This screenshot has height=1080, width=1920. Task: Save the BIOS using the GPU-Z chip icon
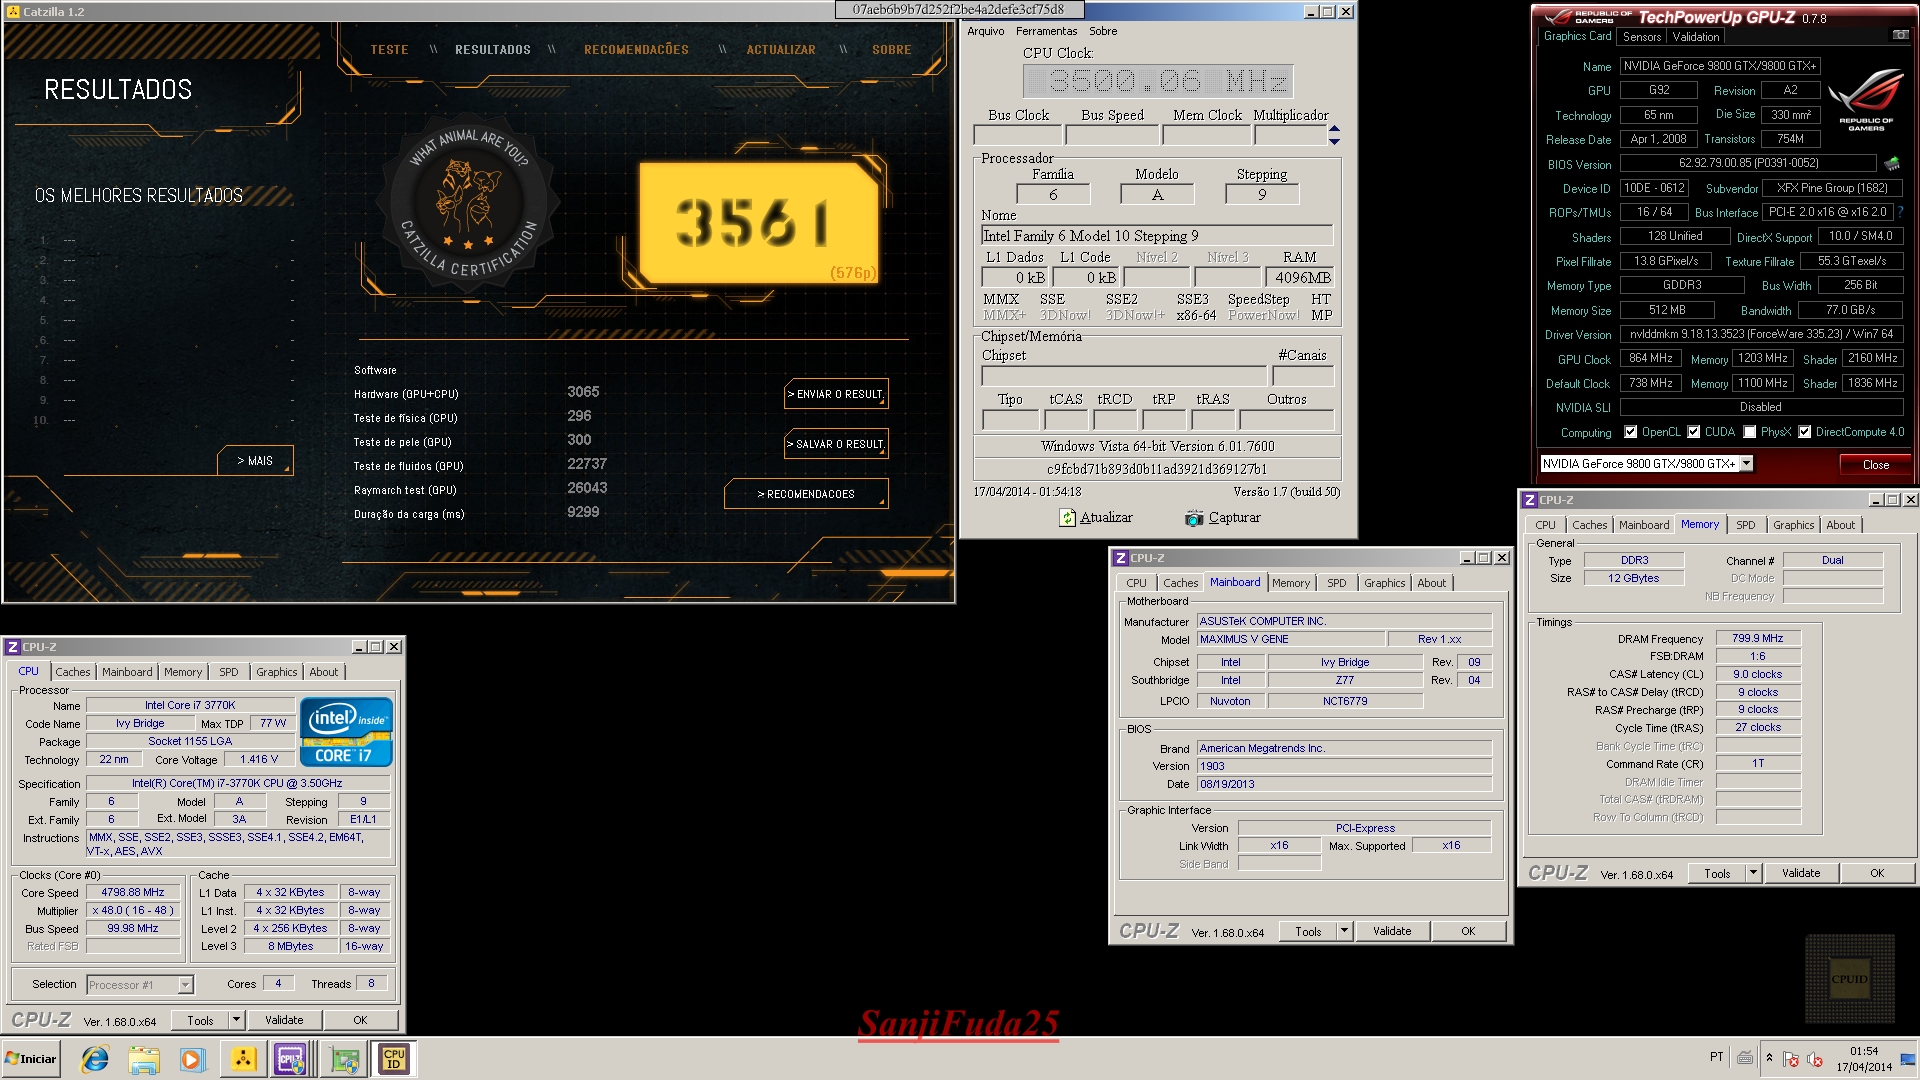coord(1891,163)
